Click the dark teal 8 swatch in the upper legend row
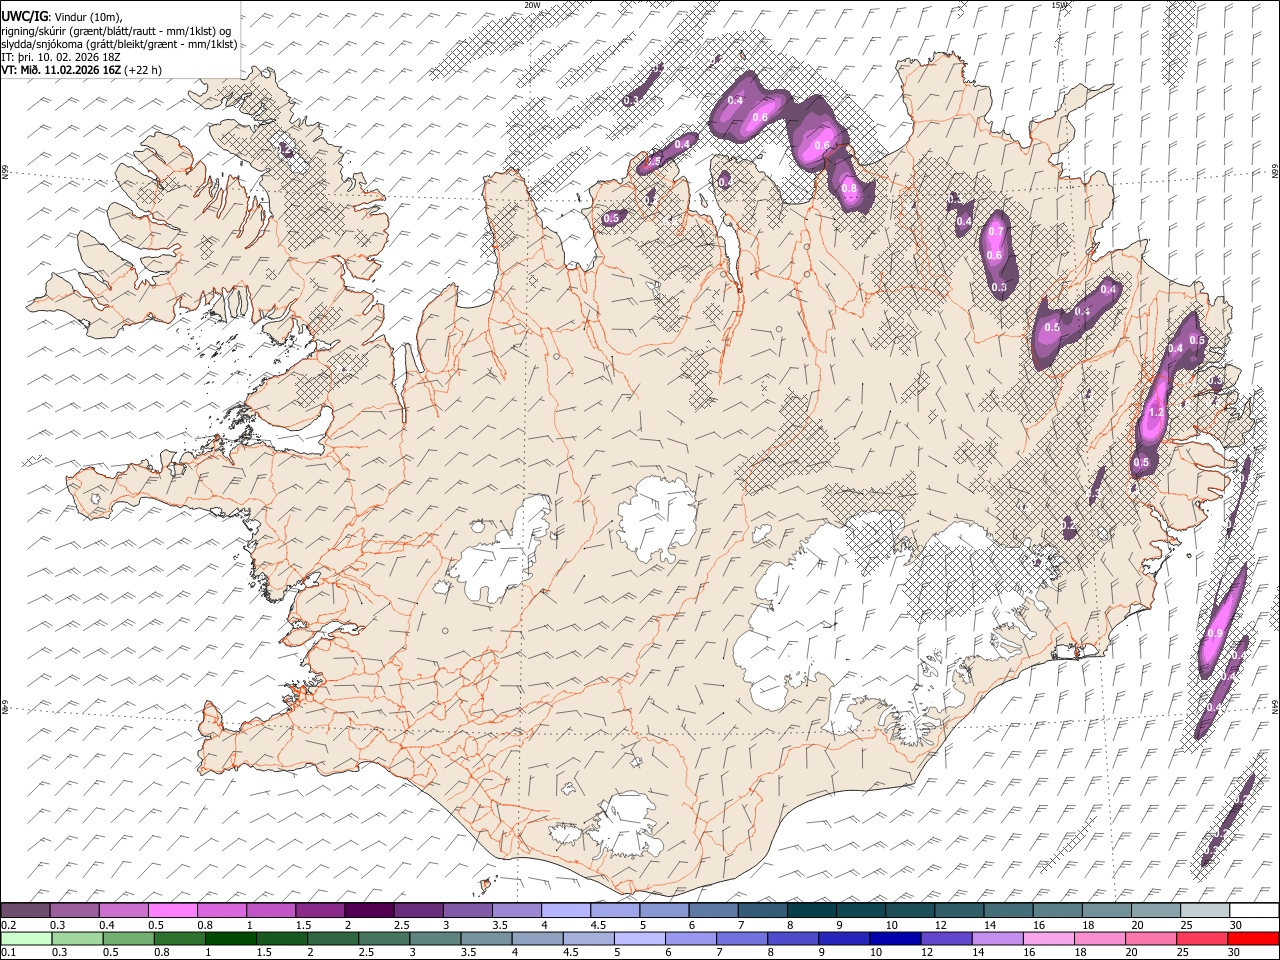Image resolution: width=1280 pixels, height=960 pixels. click(811, 911)
